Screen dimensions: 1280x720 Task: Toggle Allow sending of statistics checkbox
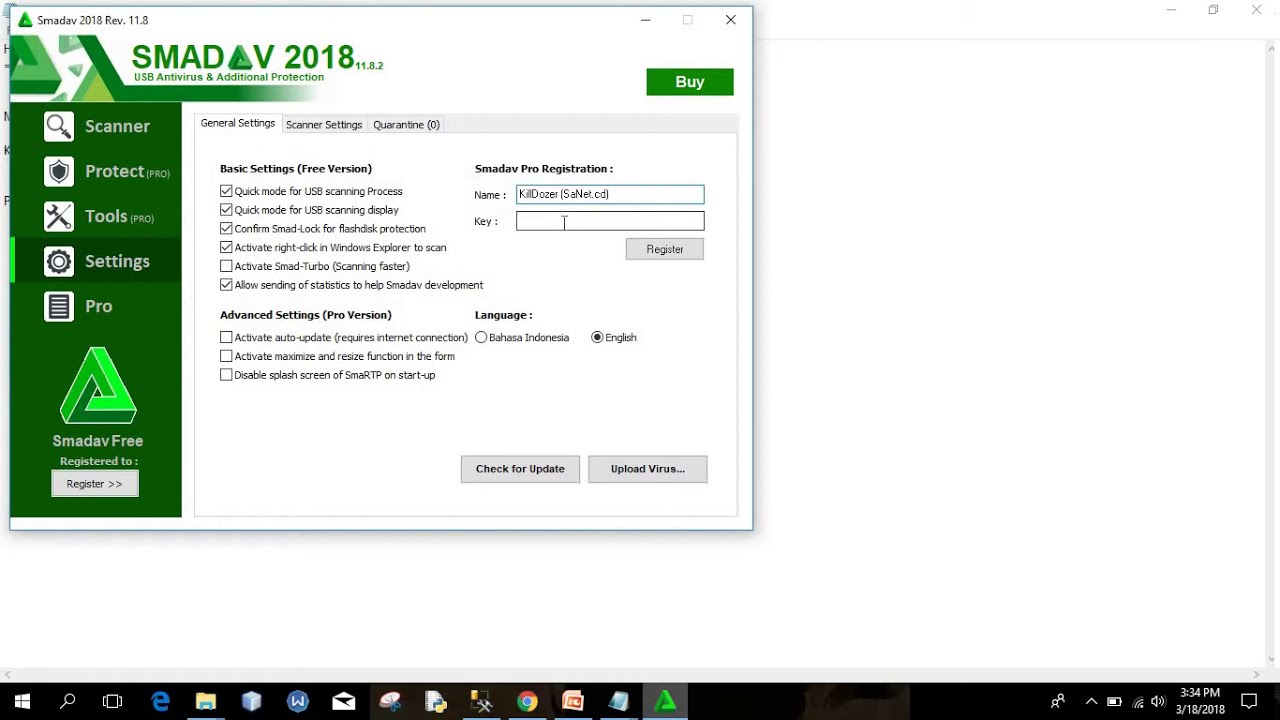coord(226,285)
